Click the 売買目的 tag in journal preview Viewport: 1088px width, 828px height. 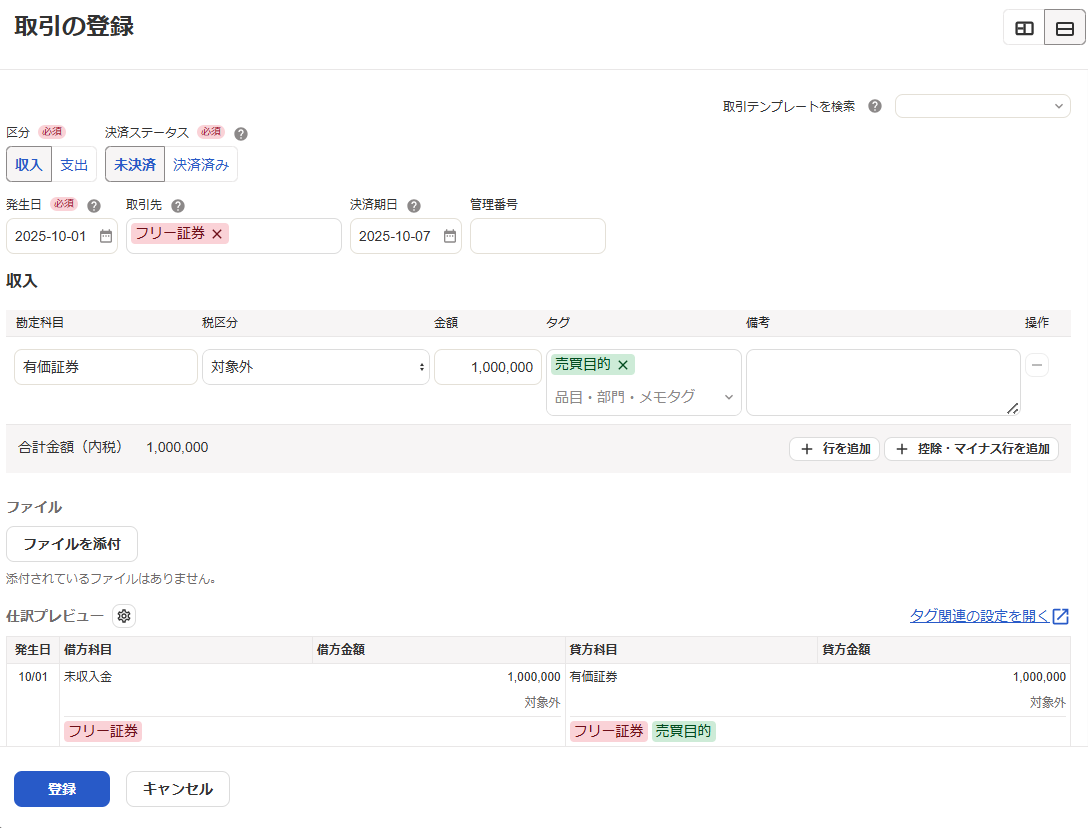(683, 731)
